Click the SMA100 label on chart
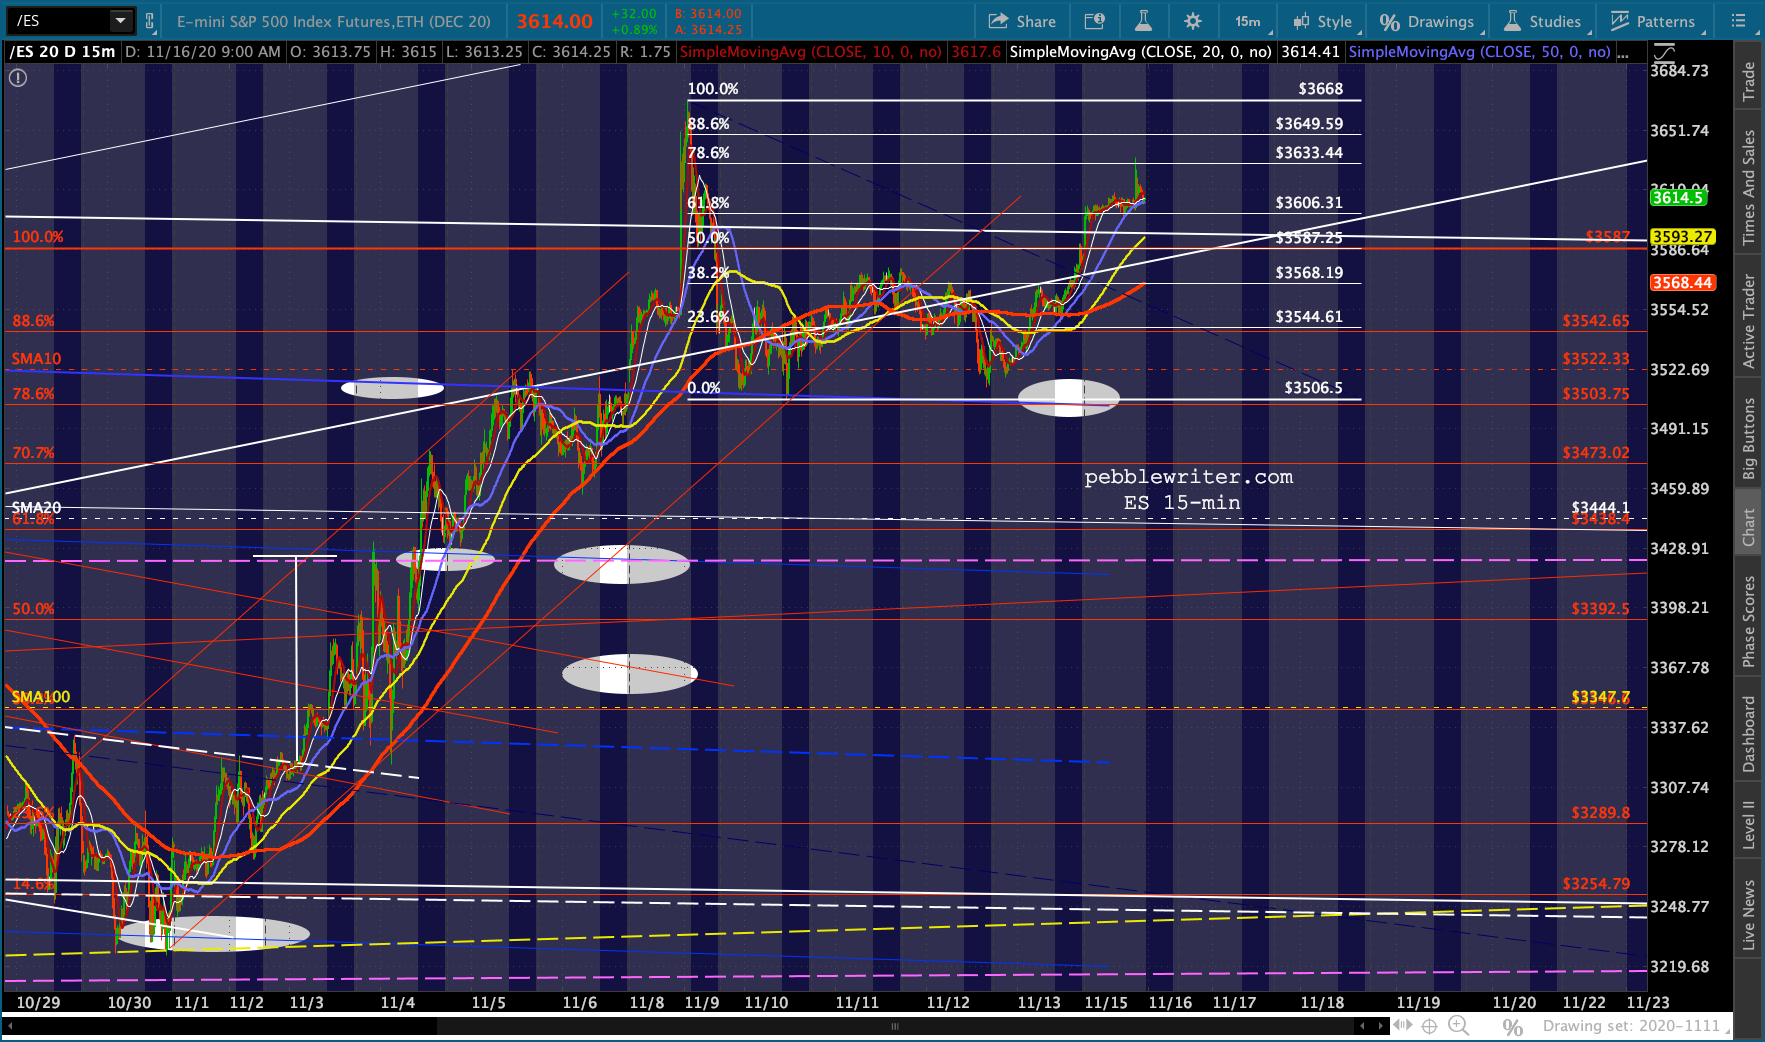The width and height of the screenshot is (1765, 1042). coord(41,697)
